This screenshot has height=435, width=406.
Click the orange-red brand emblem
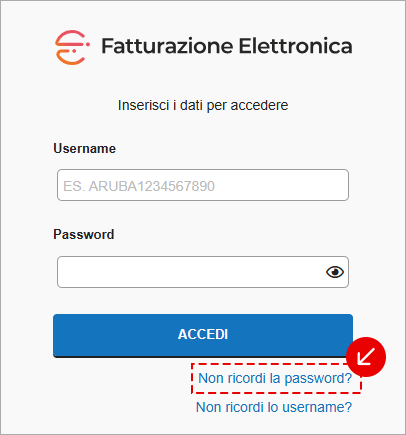pyautogui.click(x=72, y=47)
